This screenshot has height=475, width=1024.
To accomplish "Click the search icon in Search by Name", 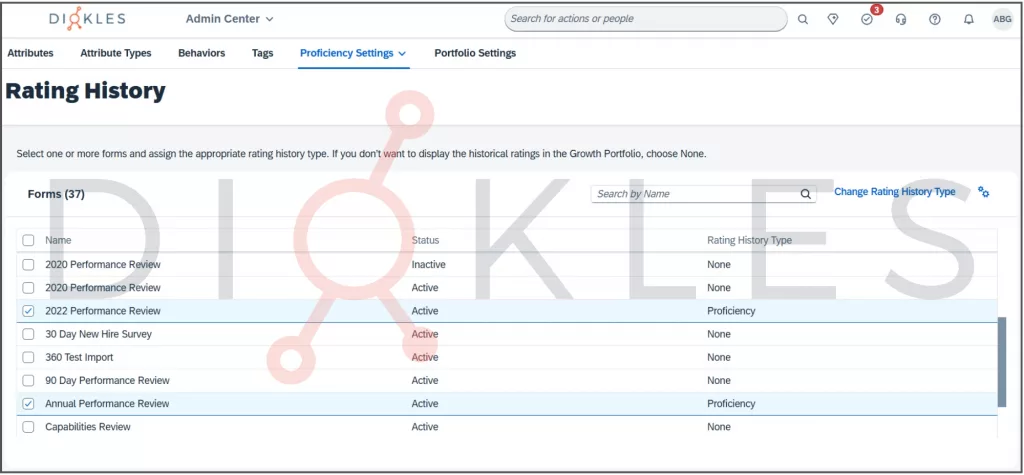I will point(805,194).
